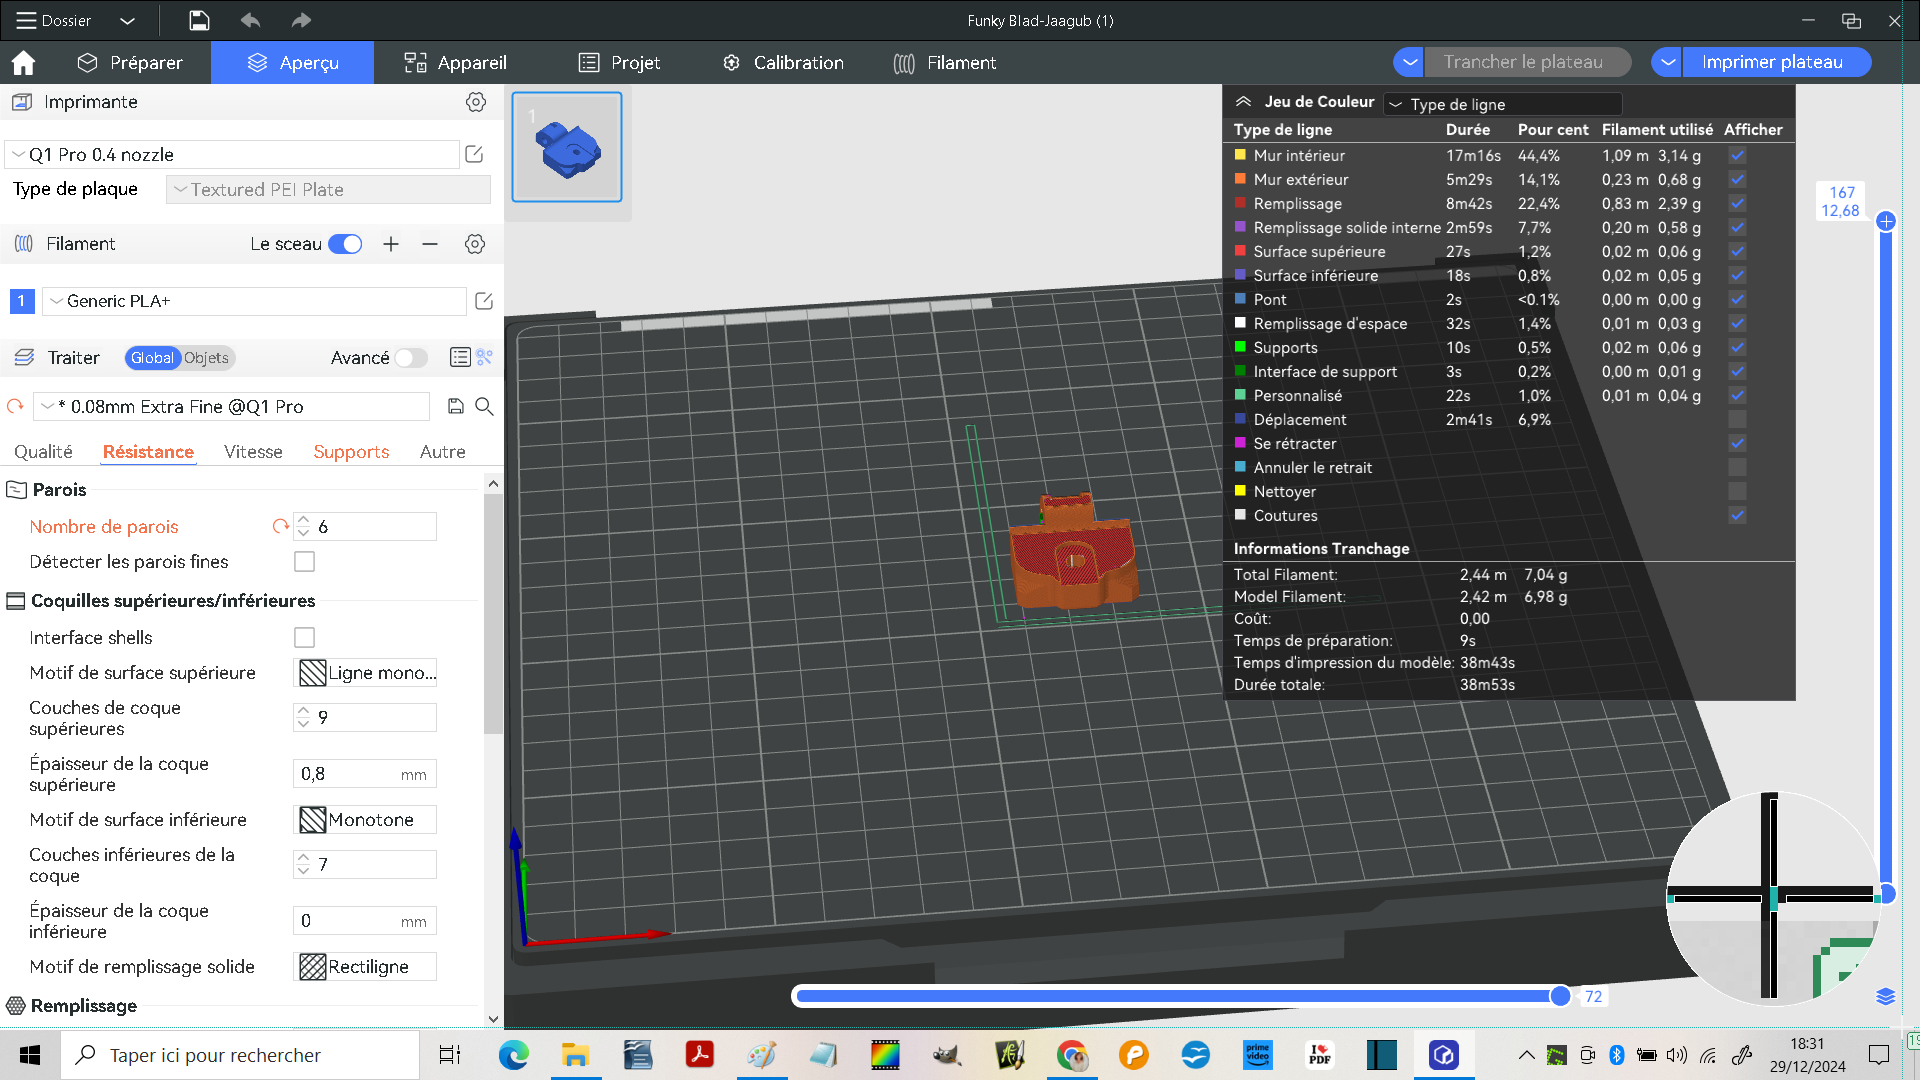Select Objets in Traiter selector
This screenshot has height=1080, width=1920.
pyautogui.click(x=206, y=358)
